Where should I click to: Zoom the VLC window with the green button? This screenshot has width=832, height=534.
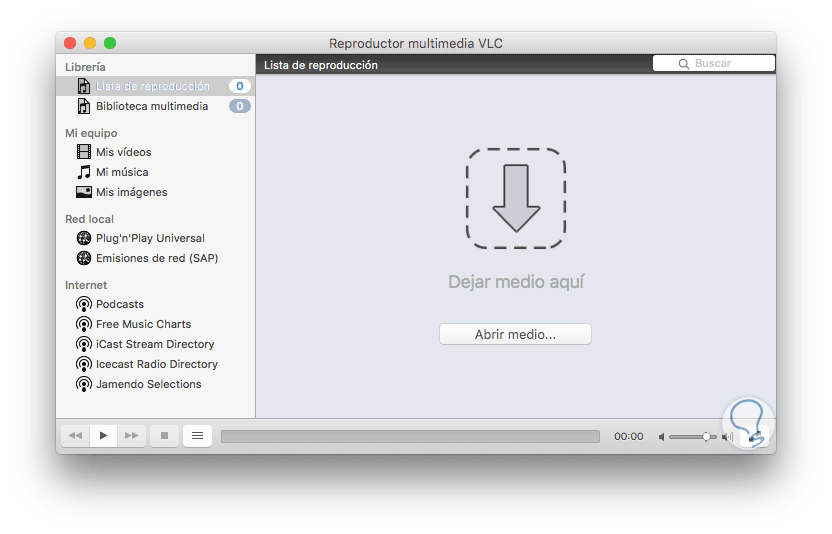point(110,43)
